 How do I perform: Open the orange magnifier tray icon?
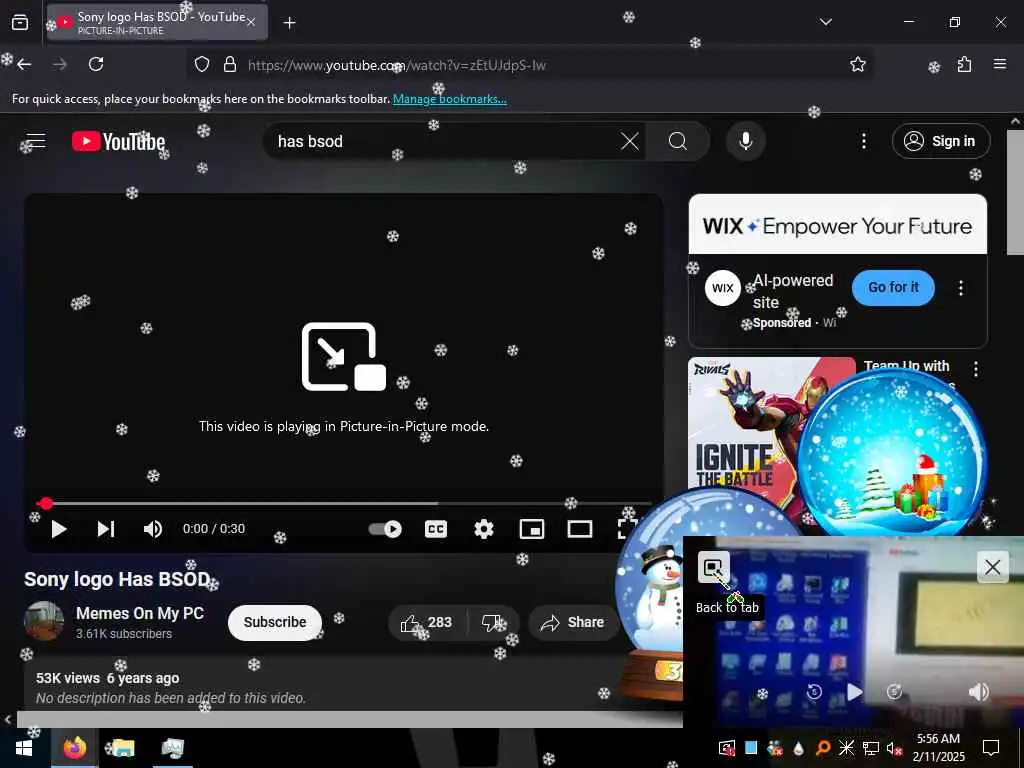click(823, 748)
